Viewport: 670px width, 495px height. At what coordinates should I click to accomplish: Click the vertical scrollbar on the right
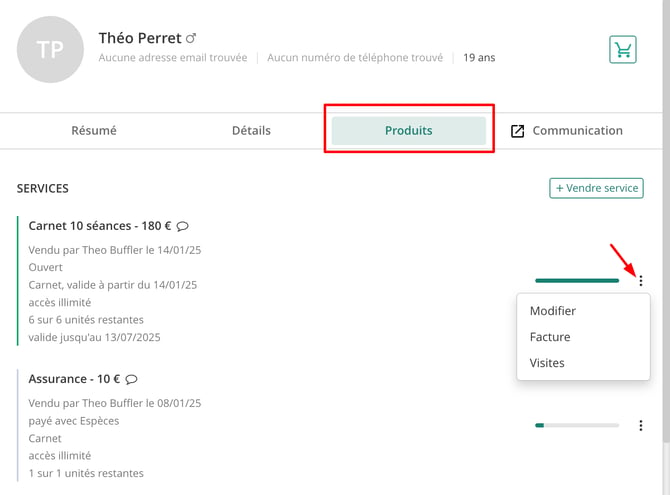pos(666,222)
